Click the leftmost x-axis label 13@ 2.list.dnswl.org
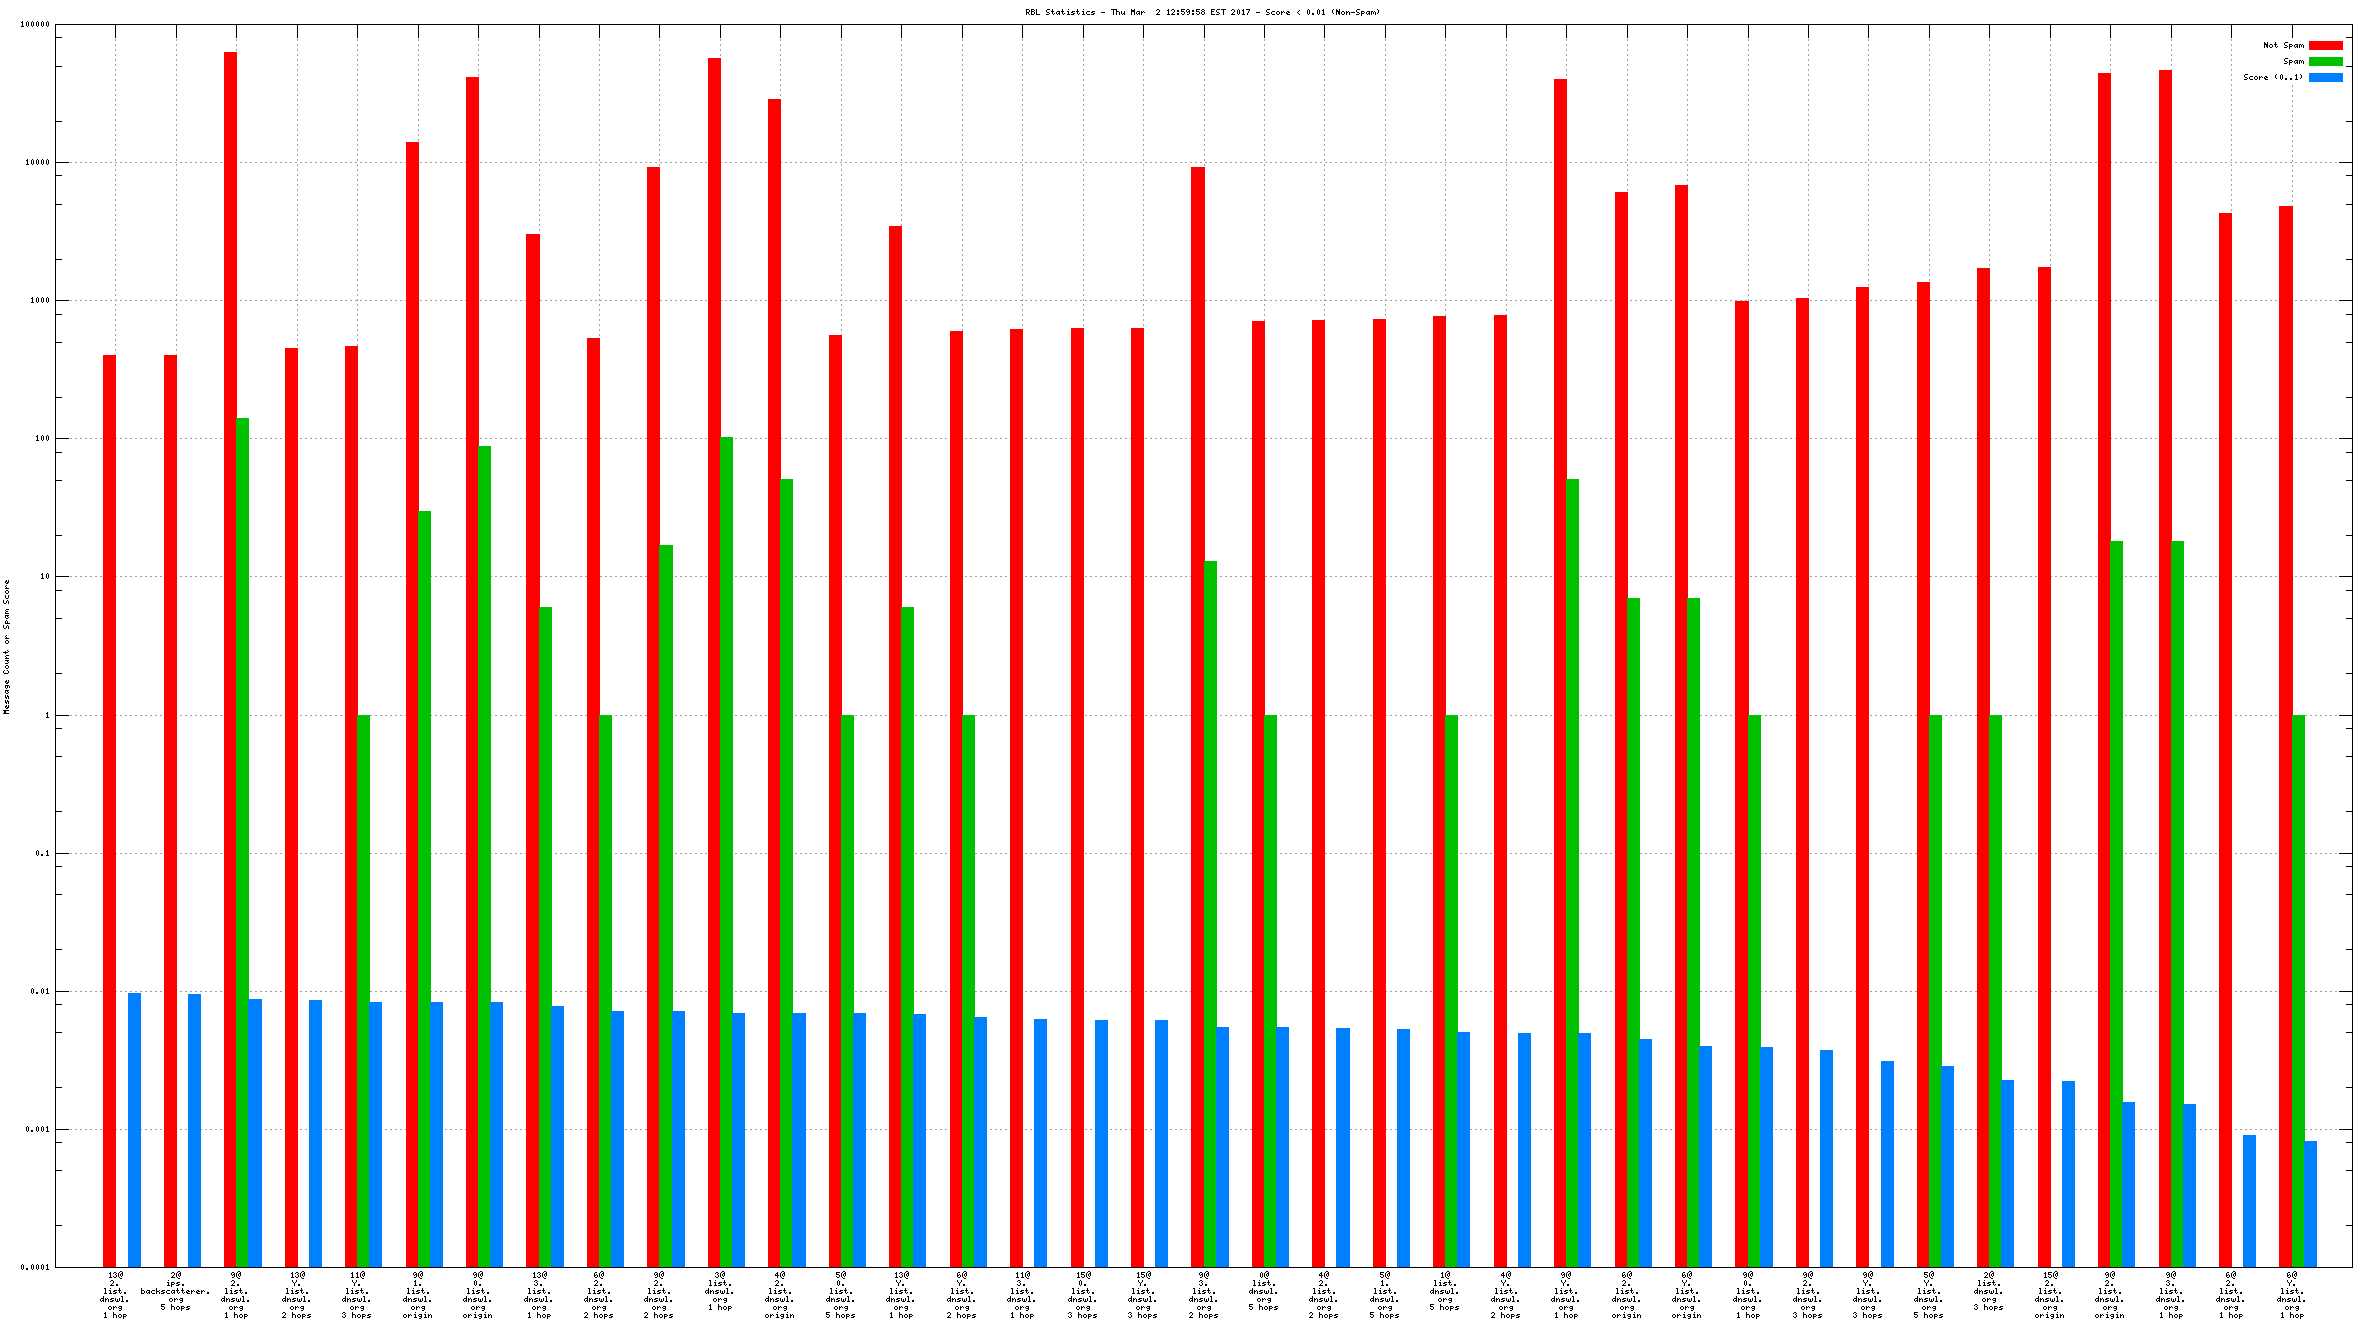The height and width of the screenshot is (1332, 2368). pos(115,1295)
